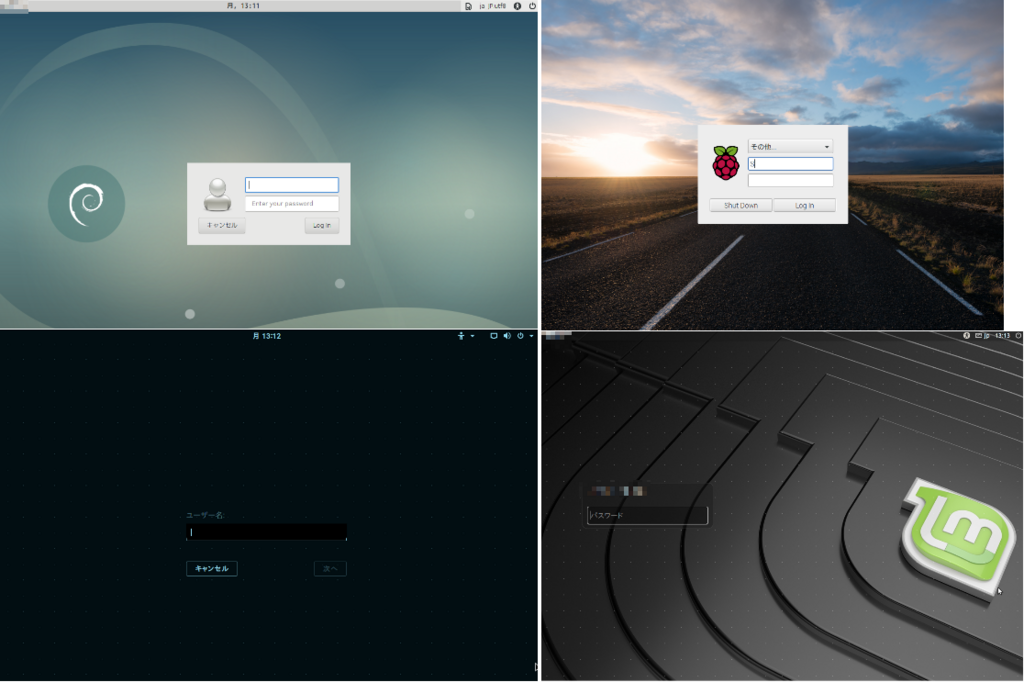This screenshot has height=682, width=1024.
Task: Click the power icon in the Debian top panel
Action: 532,6
